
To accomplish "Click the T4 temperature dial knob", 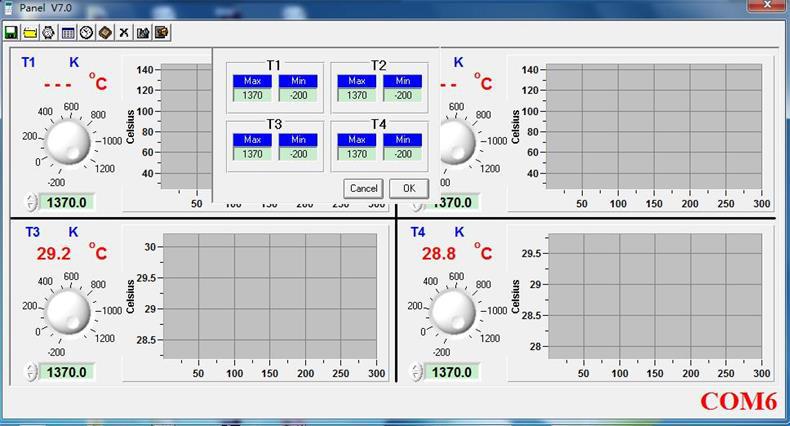I will pos(453,312).
